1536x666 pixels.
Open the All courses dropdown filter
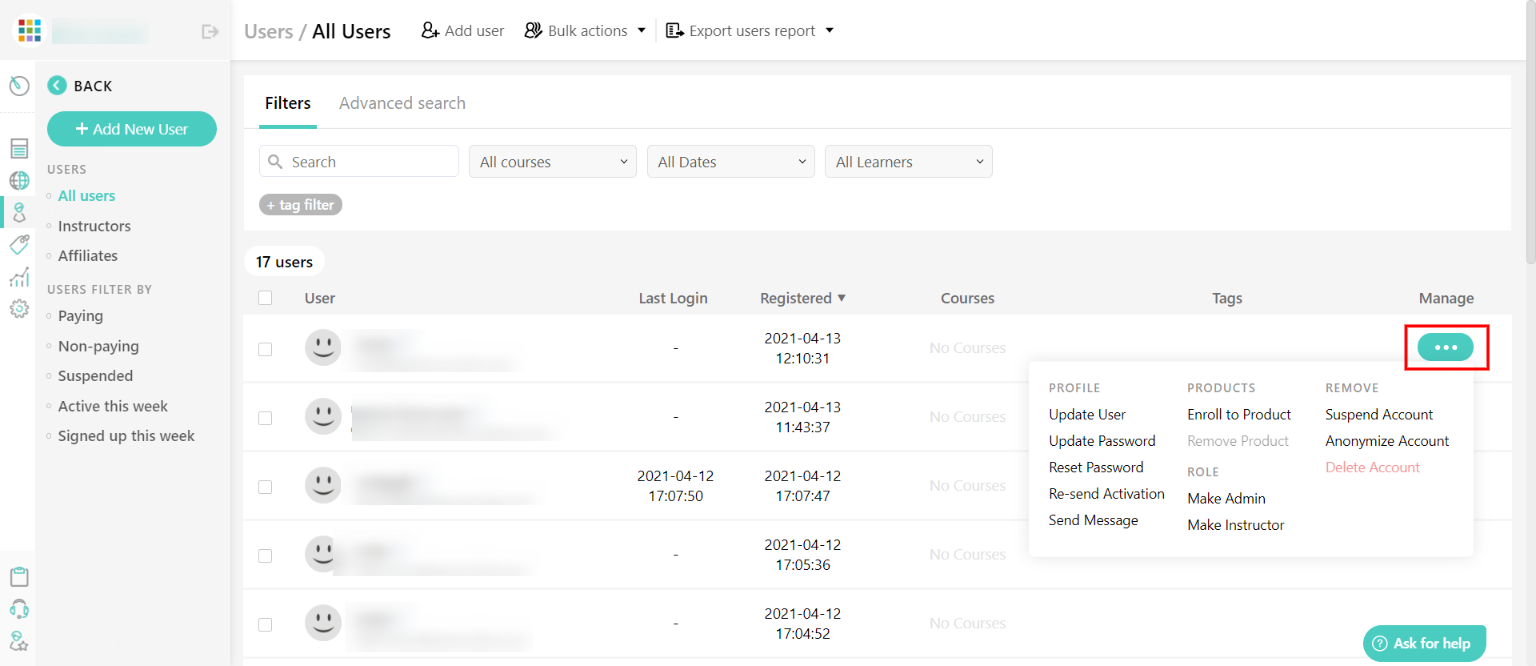click(x=552, y=161)
